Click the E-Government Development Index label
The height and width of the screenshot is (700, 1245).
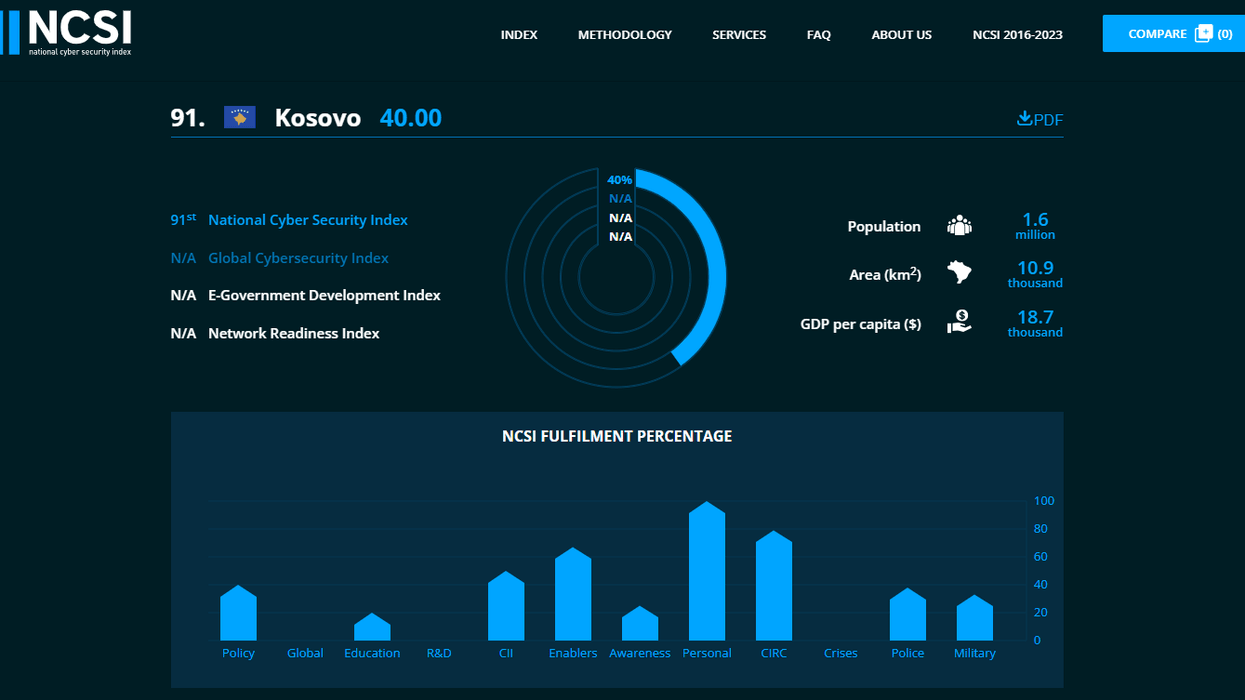click(324, 296)
